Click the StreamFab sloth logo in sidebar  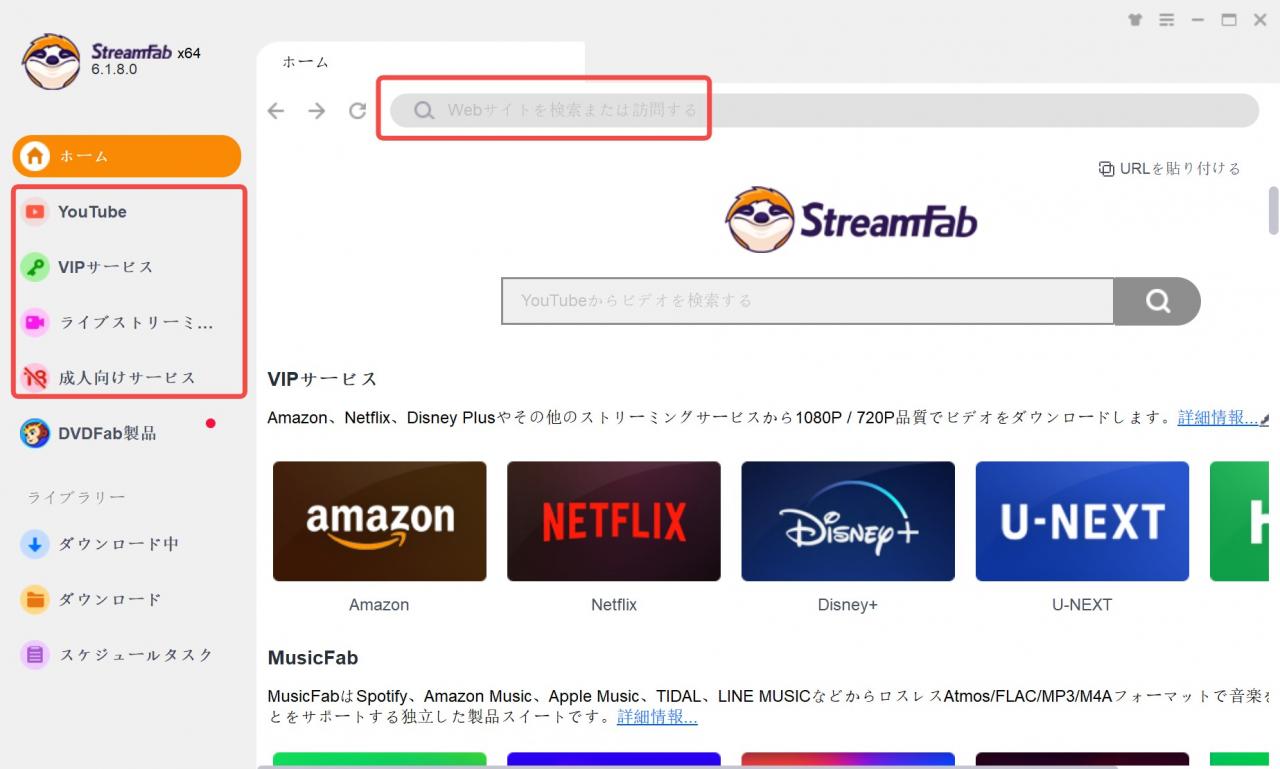pos(51,62)
